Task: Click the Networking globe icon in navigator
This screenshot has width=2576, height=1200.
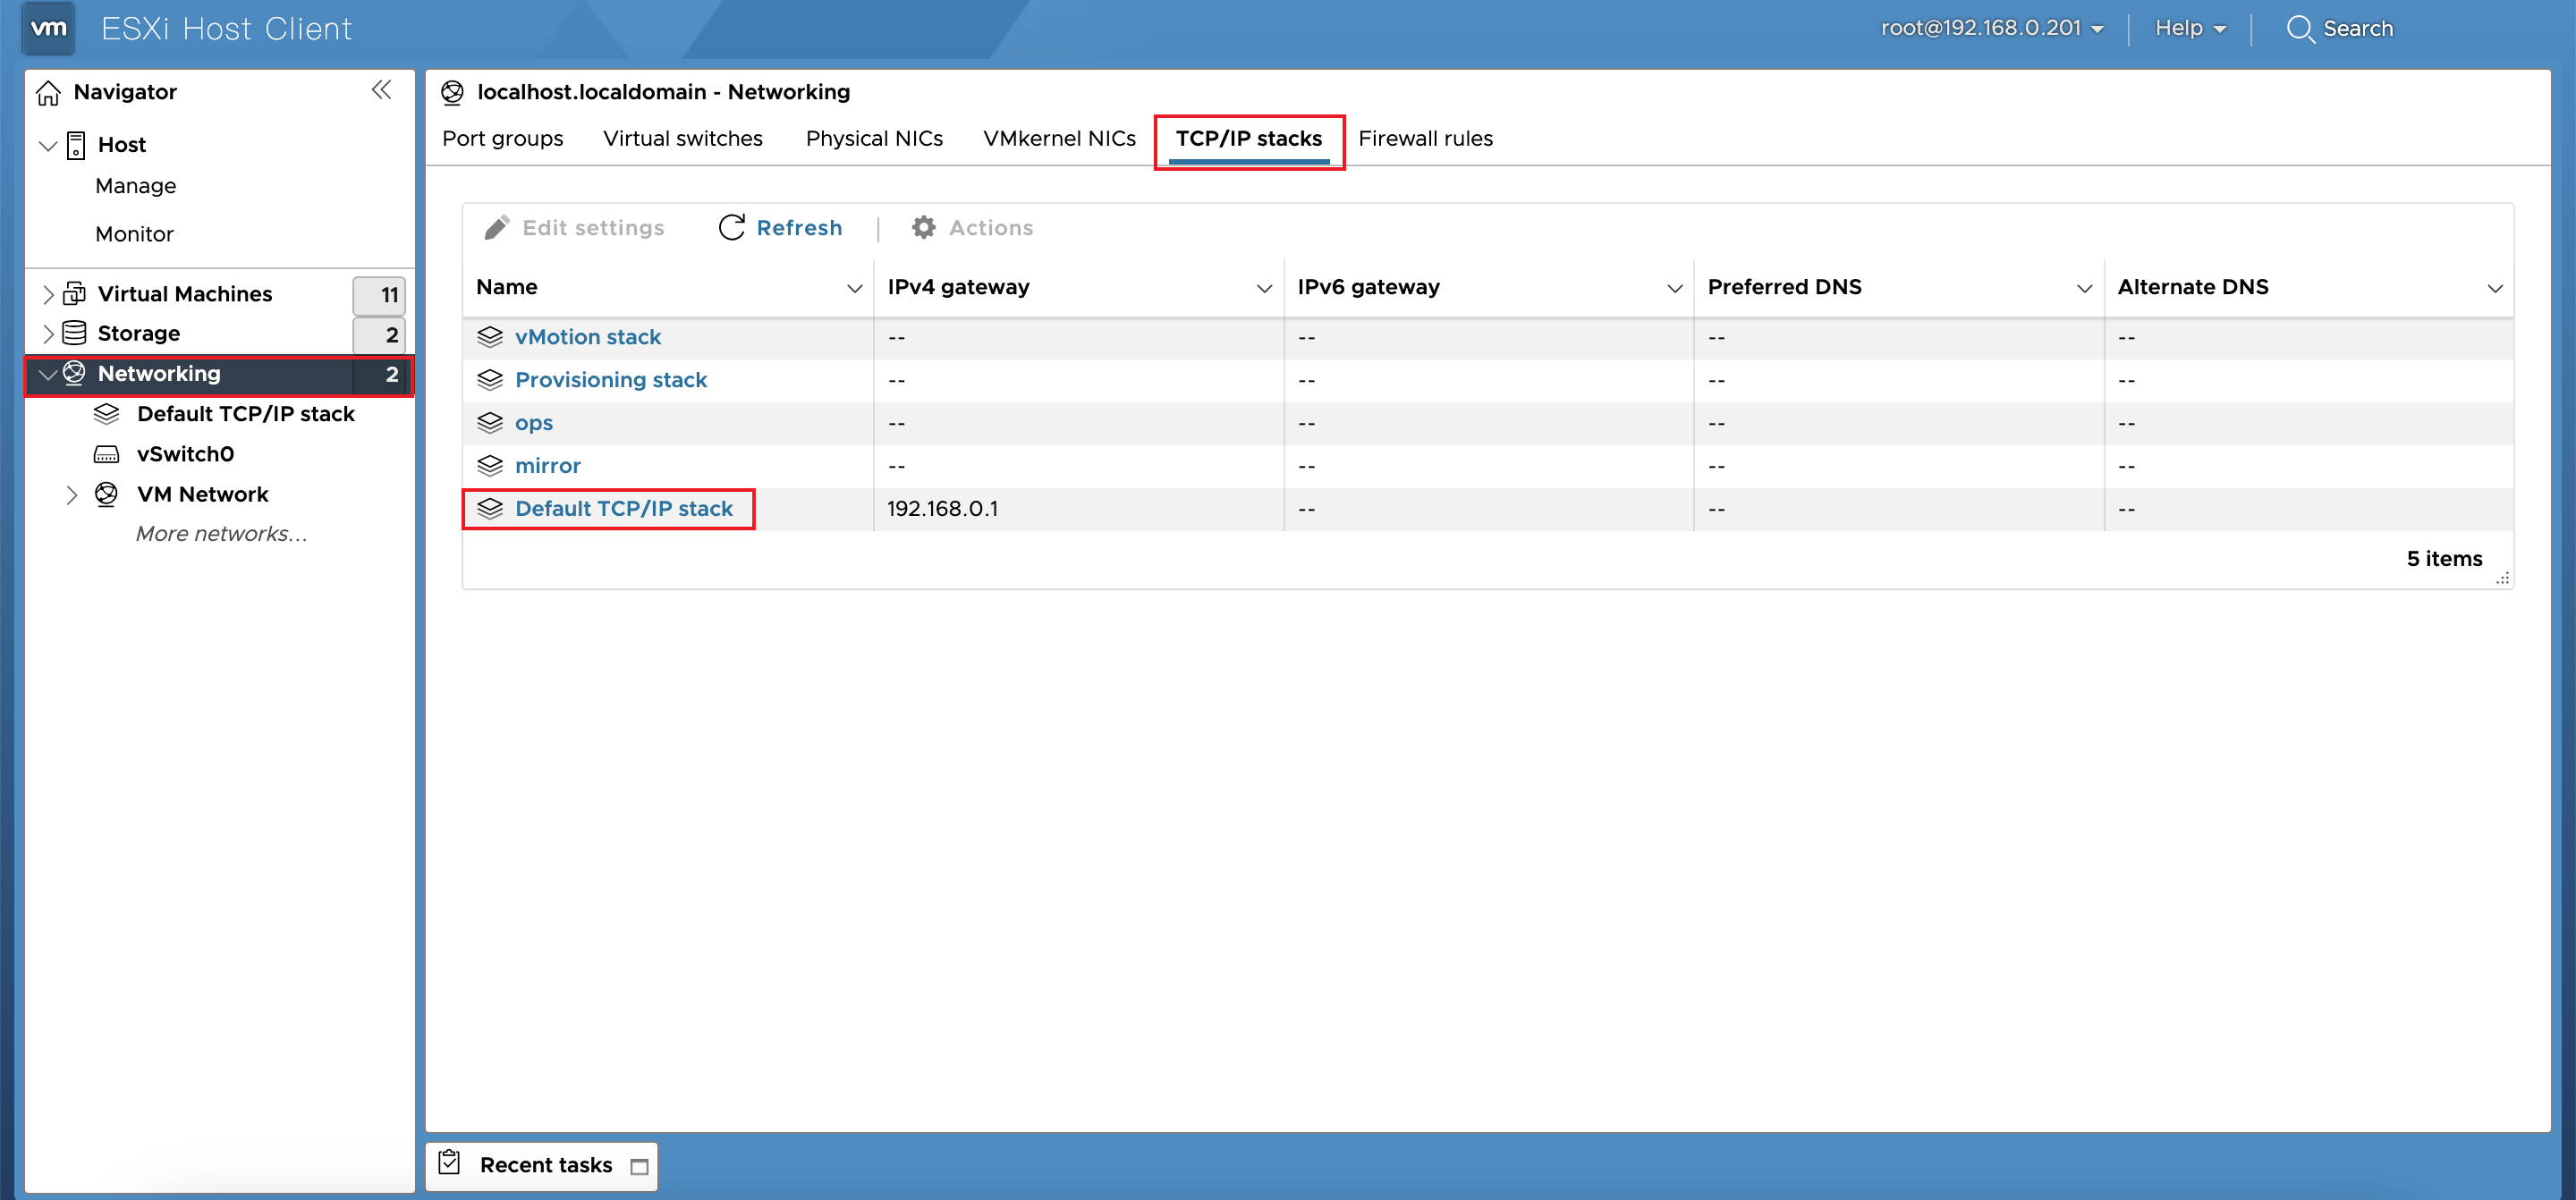Action: click(x=74, y=373)
